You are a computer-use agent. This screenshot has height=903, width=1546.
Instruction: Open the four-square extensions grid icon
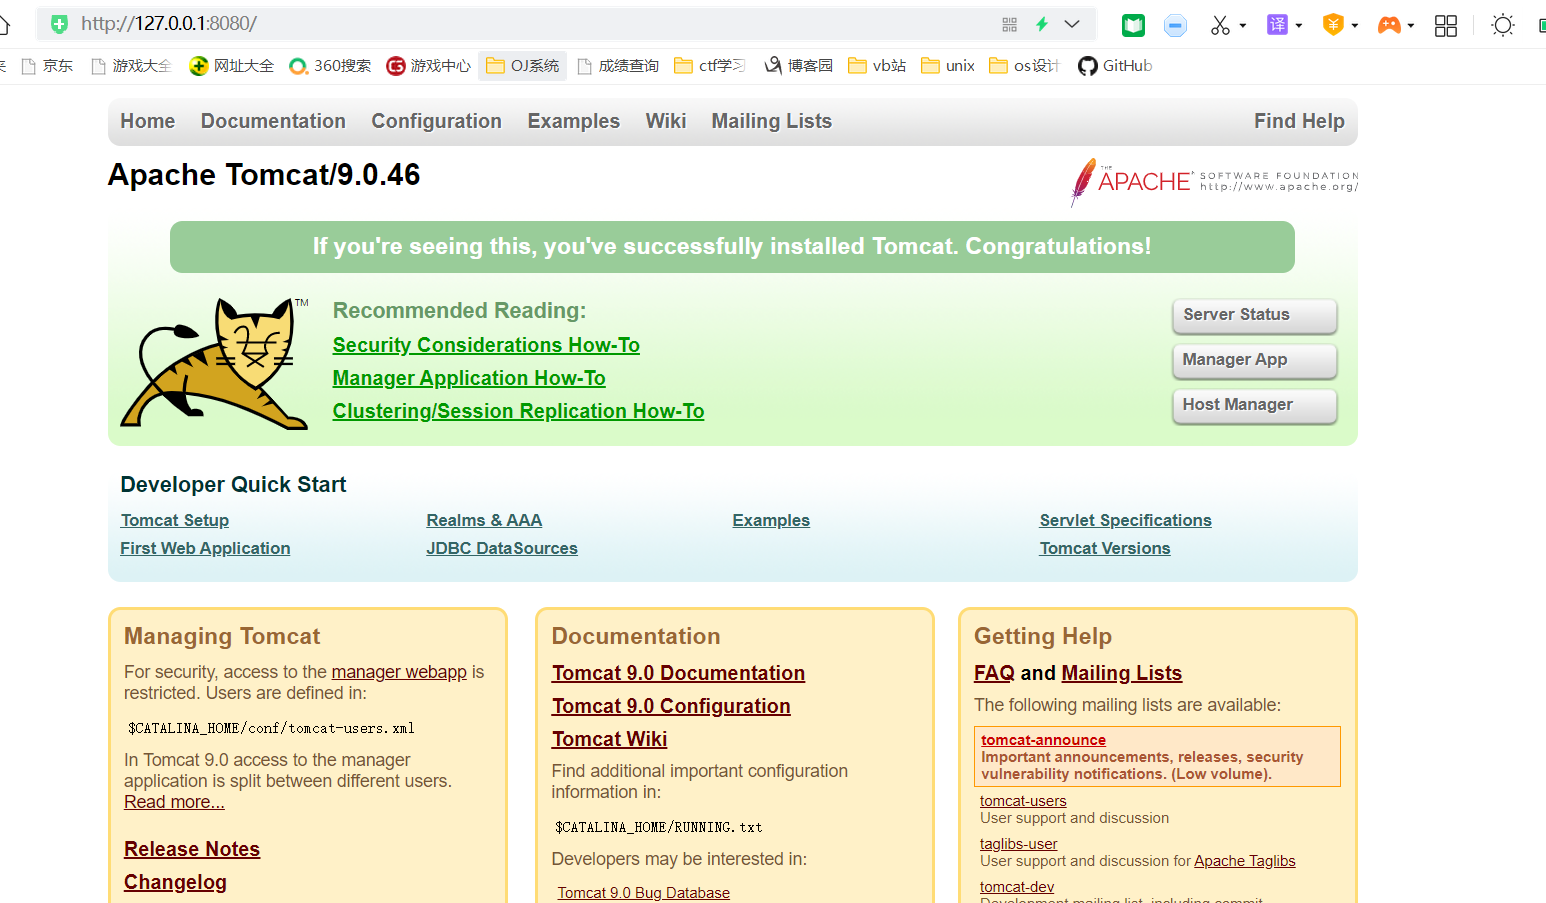pos(1446,25)
